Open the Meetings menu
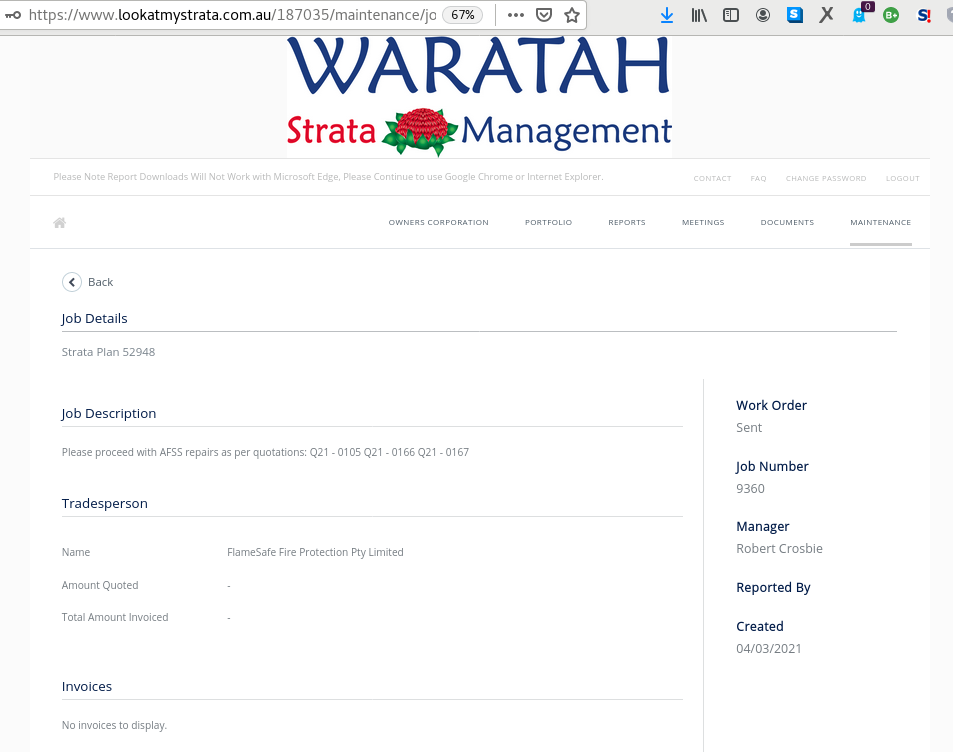 [x=703, y=222]
